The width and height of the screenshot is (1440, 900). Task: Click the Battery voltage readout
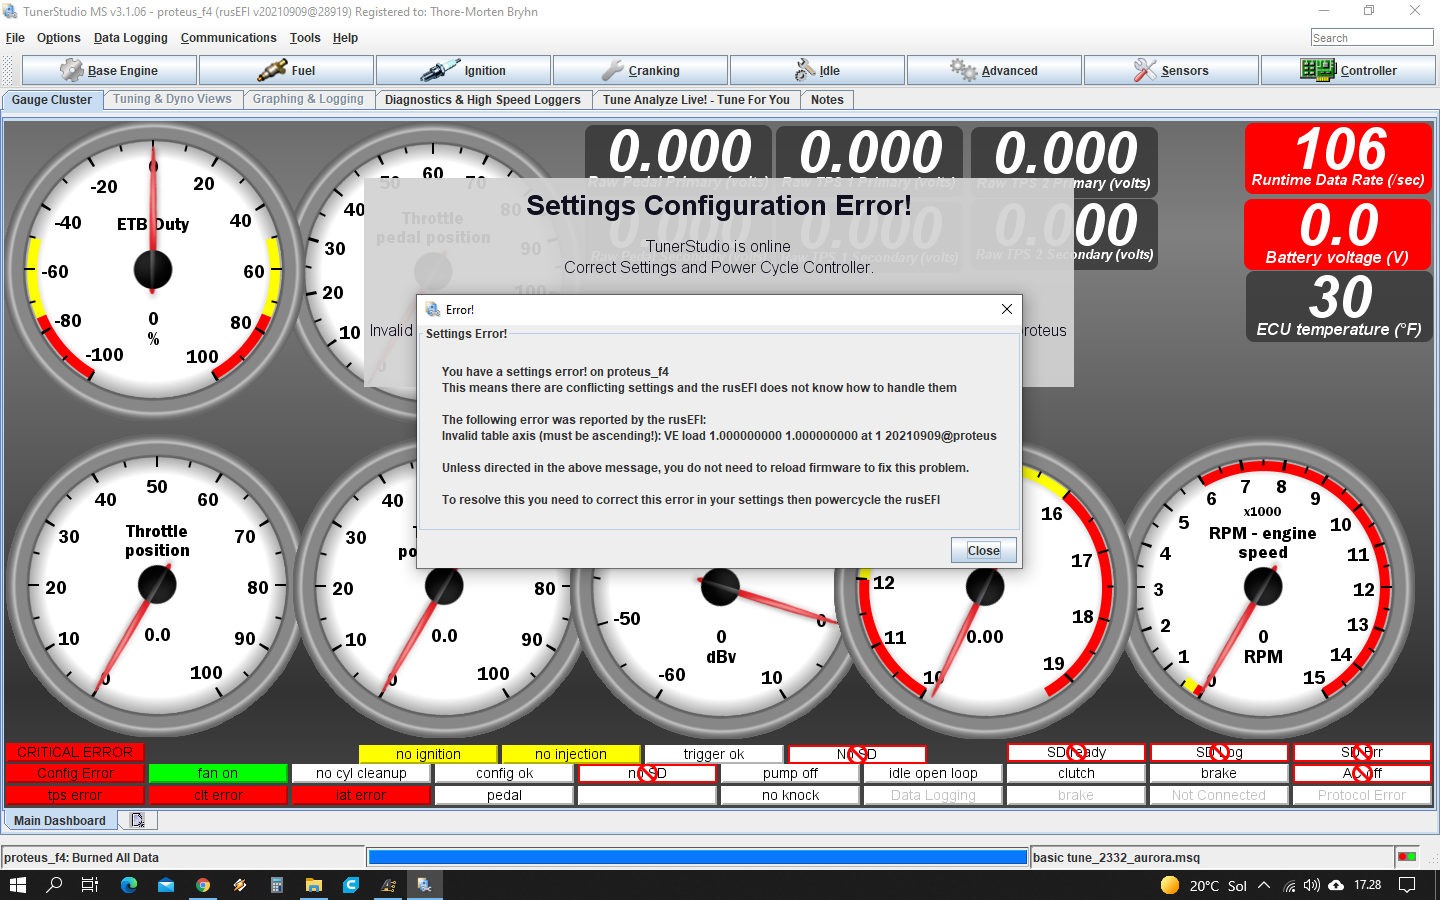click(1338, 234)
